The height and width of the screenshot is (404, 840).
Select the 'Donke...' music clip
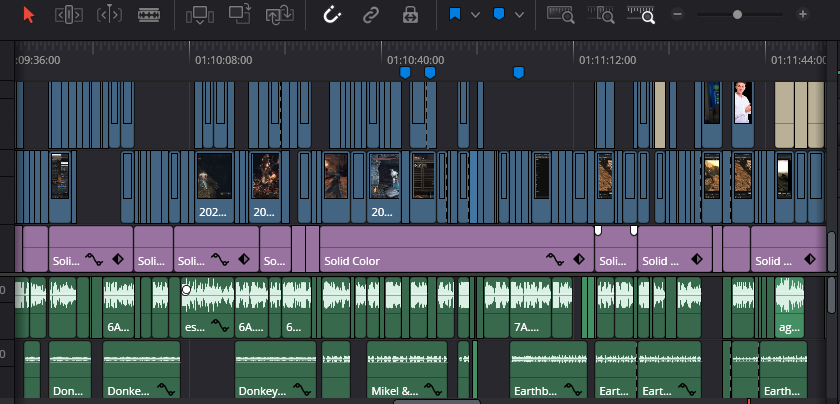141,370
